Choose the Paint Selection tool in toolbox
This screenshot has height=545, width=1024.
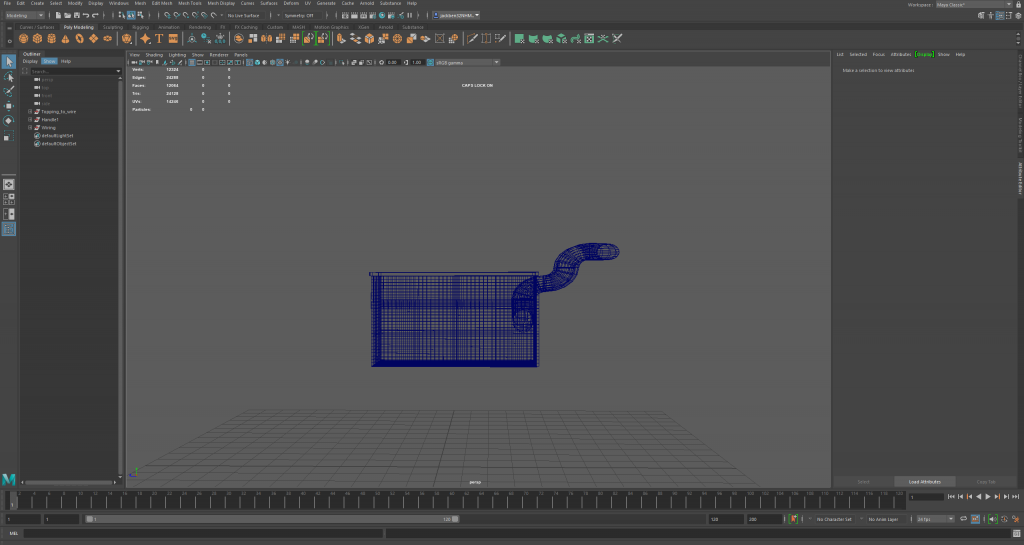click(9, 91)
